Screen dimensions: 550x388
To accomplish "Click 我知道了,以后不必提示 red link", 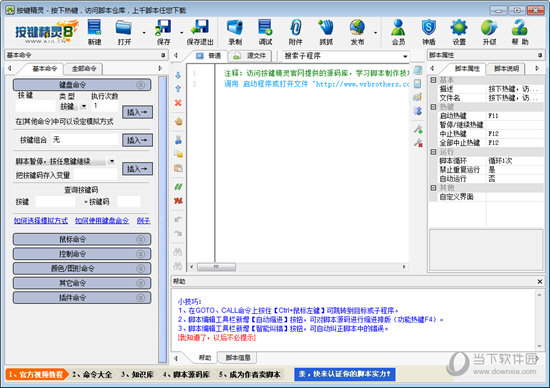I will coord(217,338).
